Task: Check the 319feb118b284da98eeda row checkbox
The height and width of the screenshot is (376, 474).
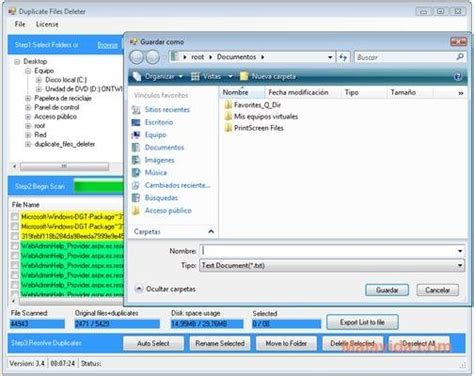Action: (x=15, y=236)
